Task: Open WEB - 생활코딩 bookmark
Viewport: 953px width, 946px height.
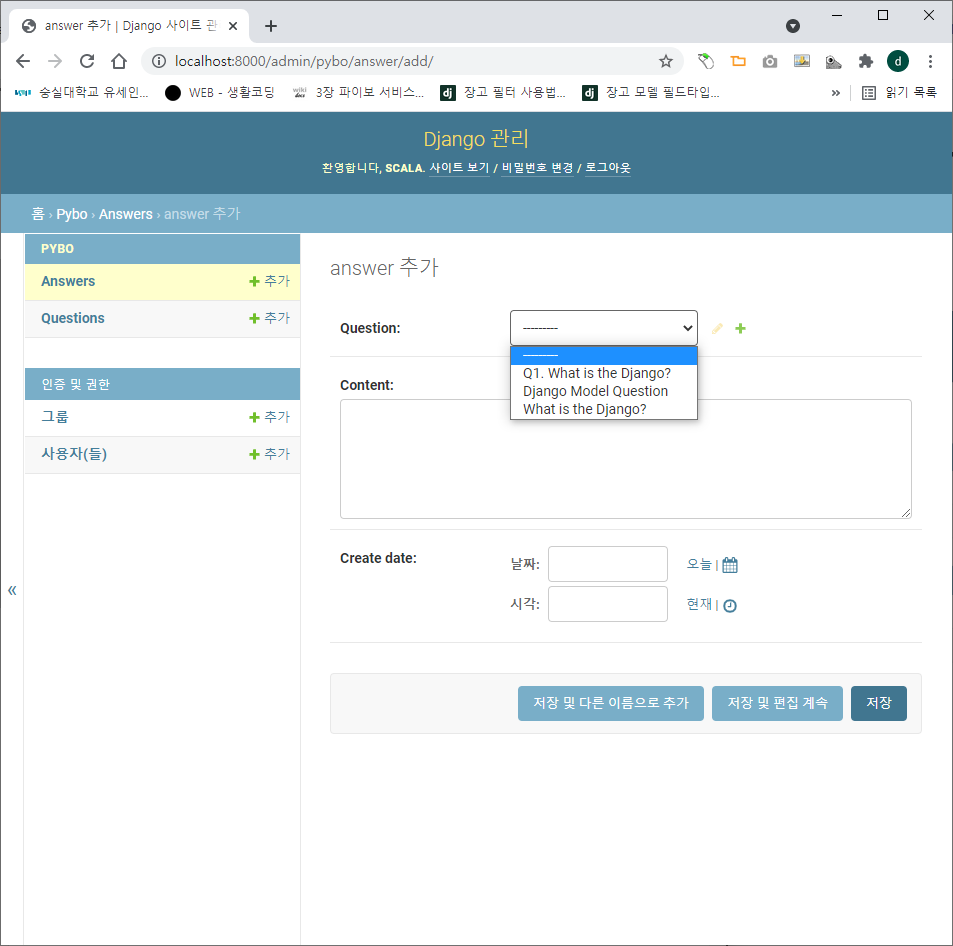Action: (220, 92)
